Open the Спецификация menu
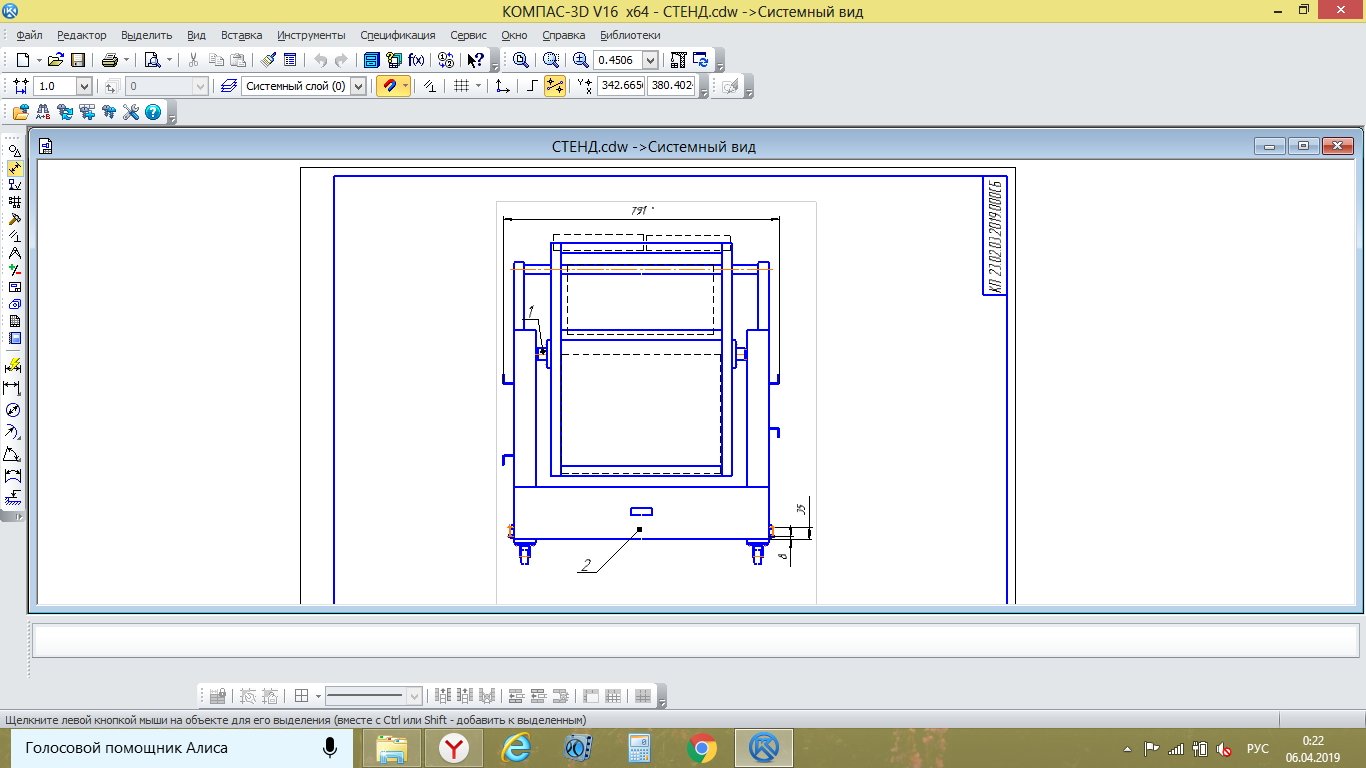Viewport: 1366px width, 768px height. (398, 35)
